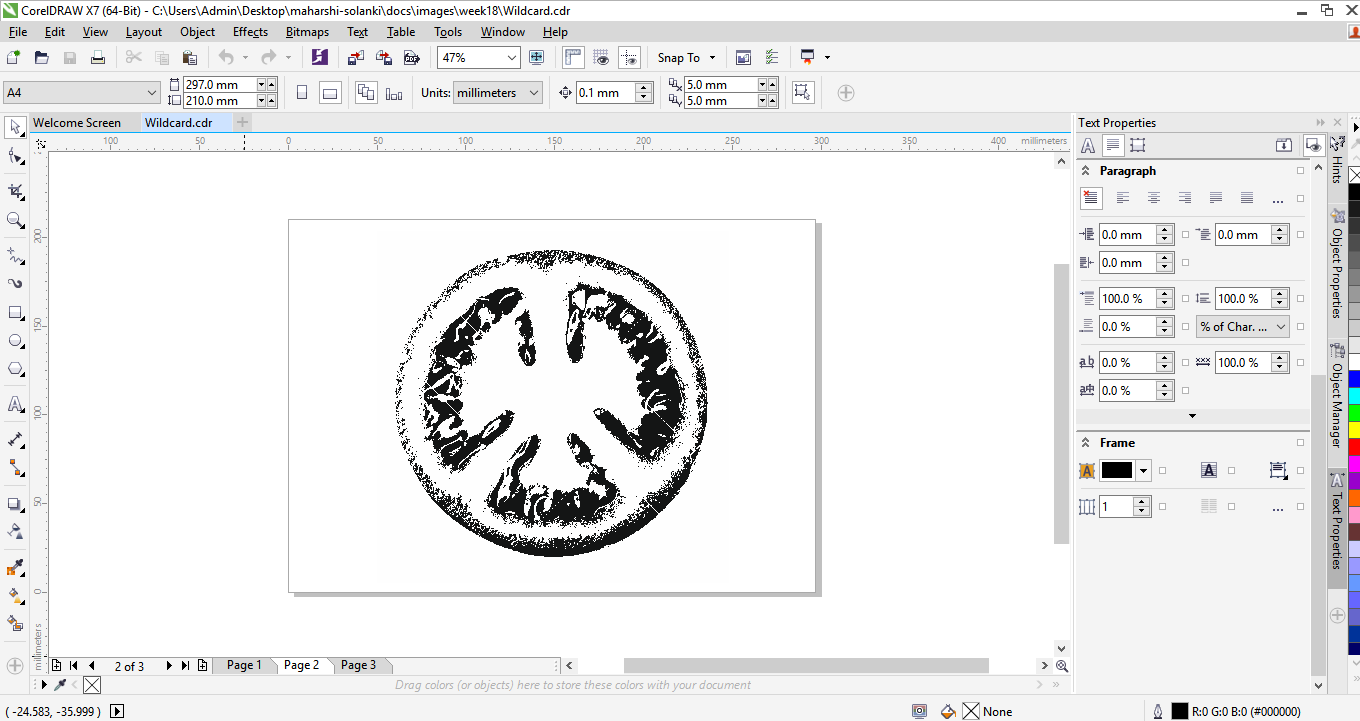Select the Ellipse tool

(x=15, y=341)
